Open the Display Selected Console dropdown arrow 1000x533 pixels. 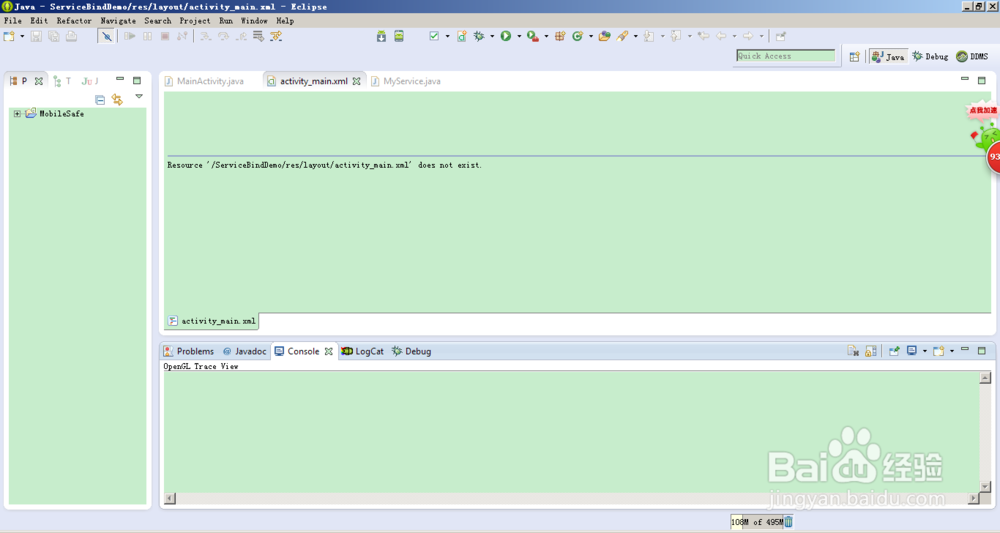925,351
